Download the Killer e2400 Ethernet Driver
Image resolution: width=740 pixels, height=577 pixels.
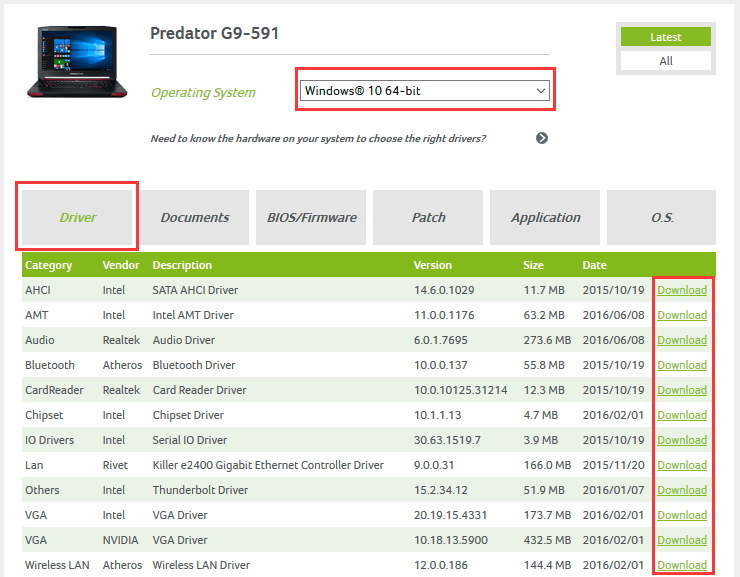pyautogui.click(x=682, y=465)
